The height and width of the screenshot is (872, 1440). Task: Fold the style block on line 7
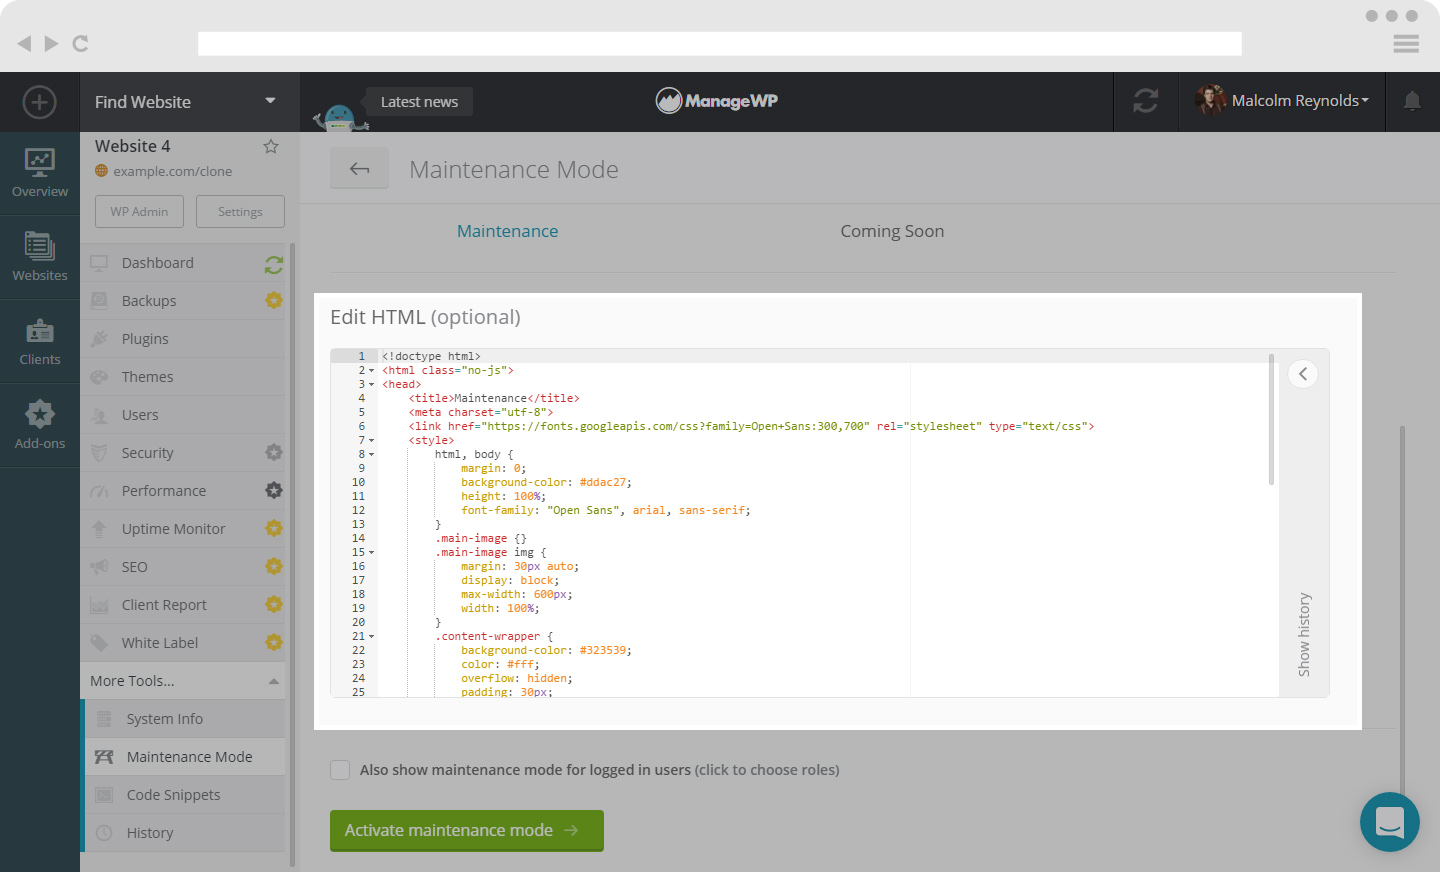pos(372,441)
